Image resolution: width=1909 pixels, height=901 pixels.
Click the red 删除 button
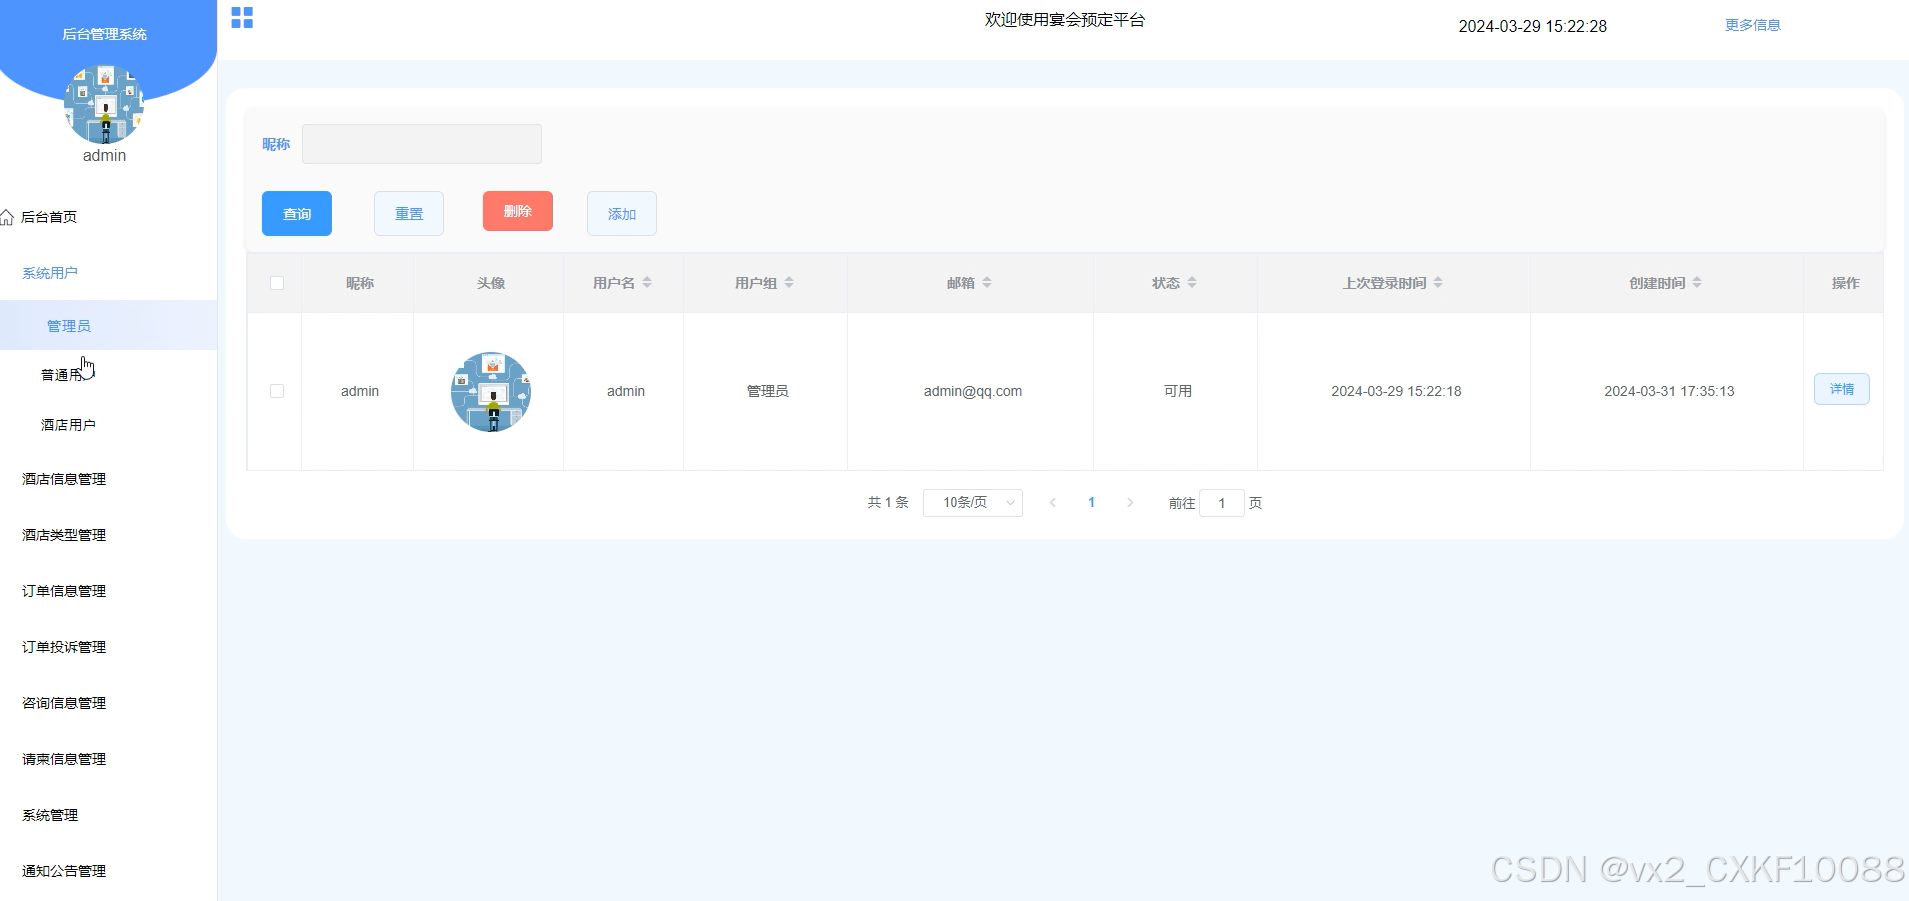point(518,211)
